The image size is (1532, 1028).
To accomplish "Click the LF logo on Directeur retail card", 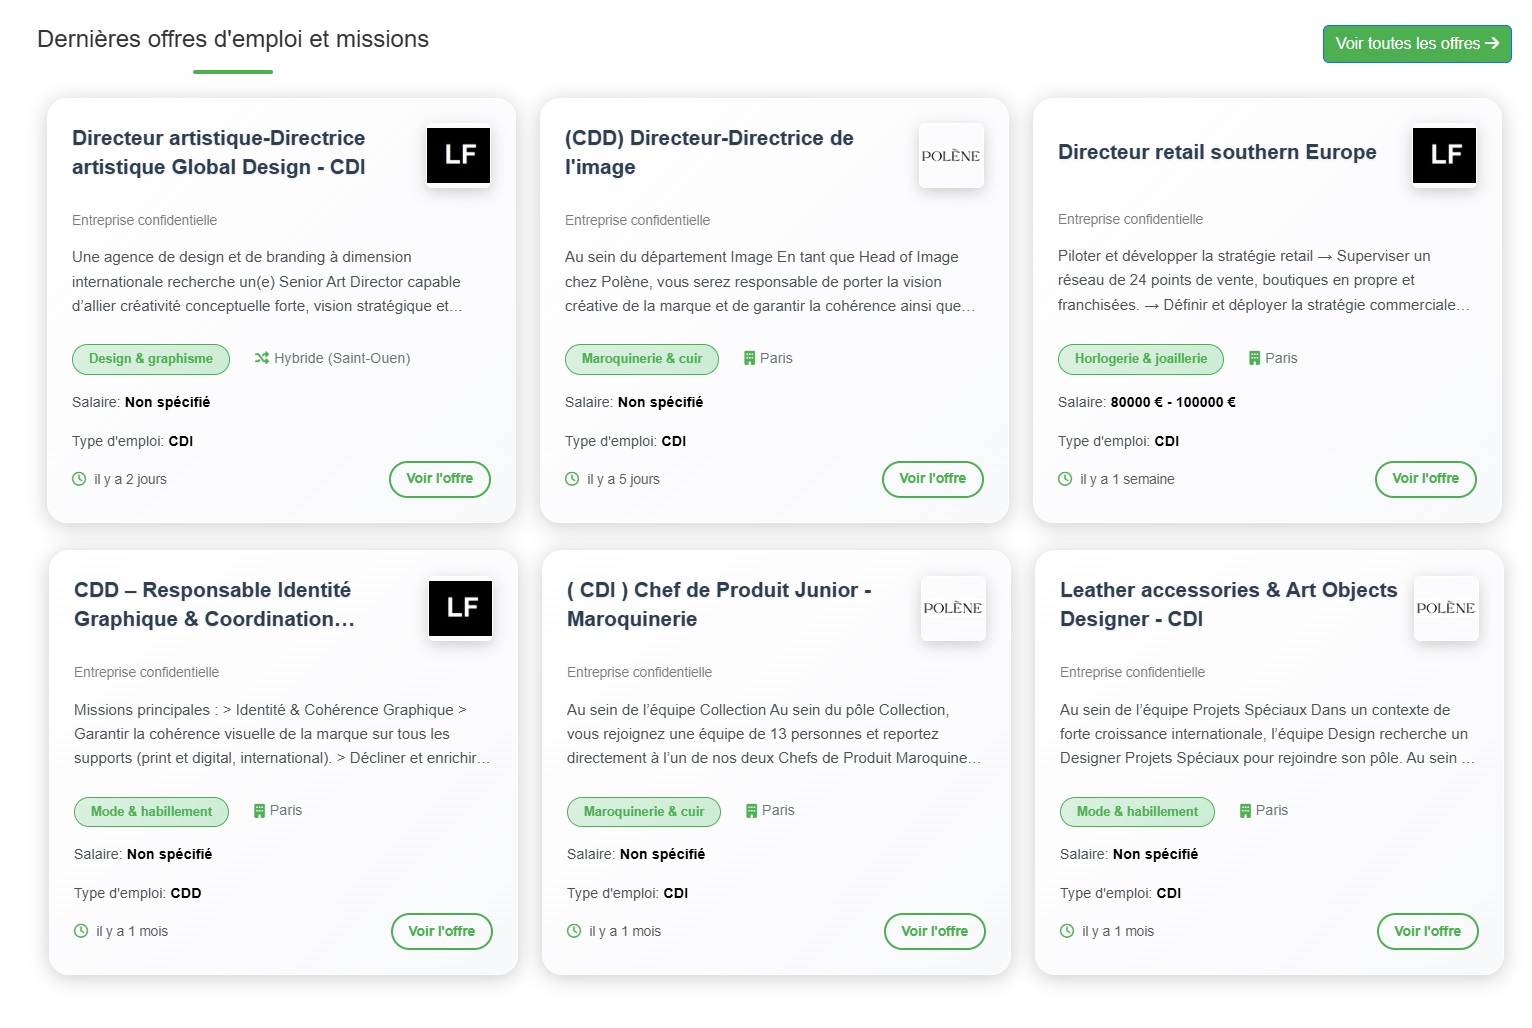I will 1444,155.
